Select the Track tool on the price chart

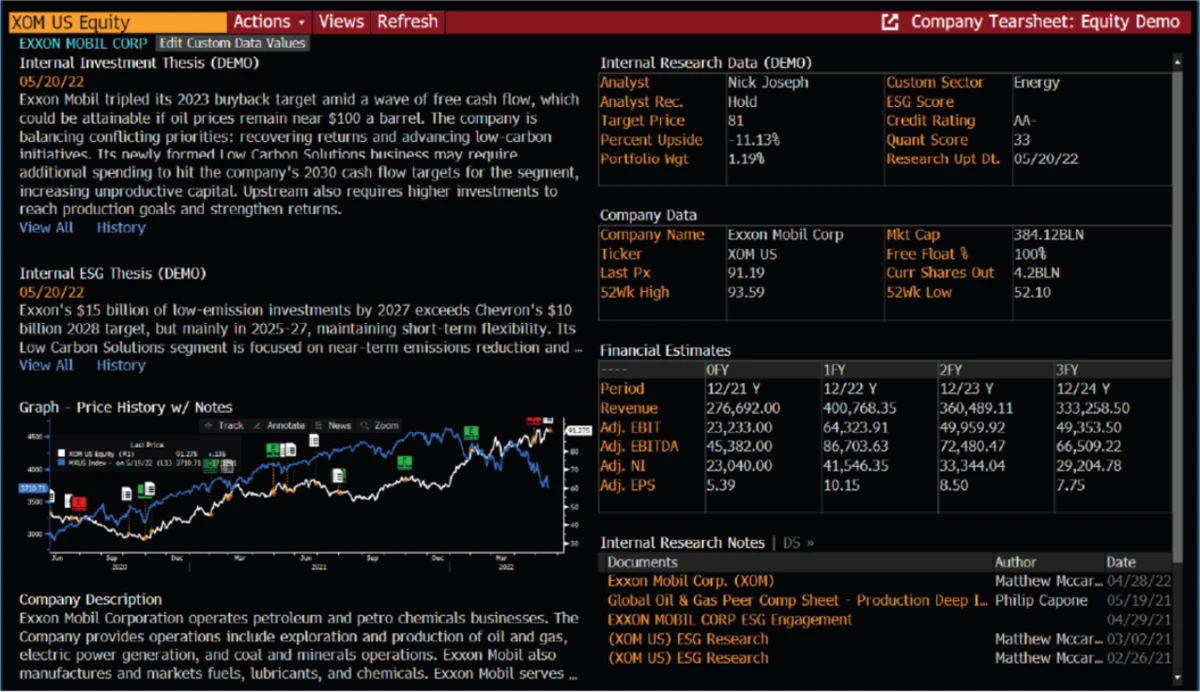point(229,426)
